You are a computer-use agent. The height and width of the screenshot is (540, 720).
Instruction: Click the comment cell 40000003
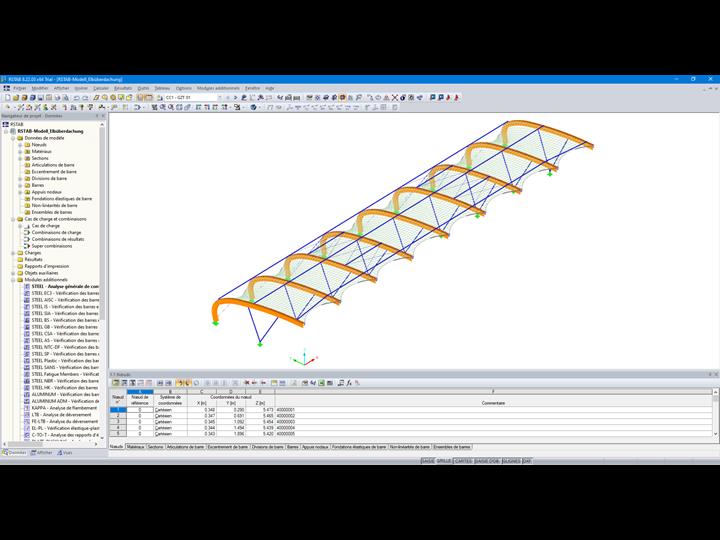493,422
